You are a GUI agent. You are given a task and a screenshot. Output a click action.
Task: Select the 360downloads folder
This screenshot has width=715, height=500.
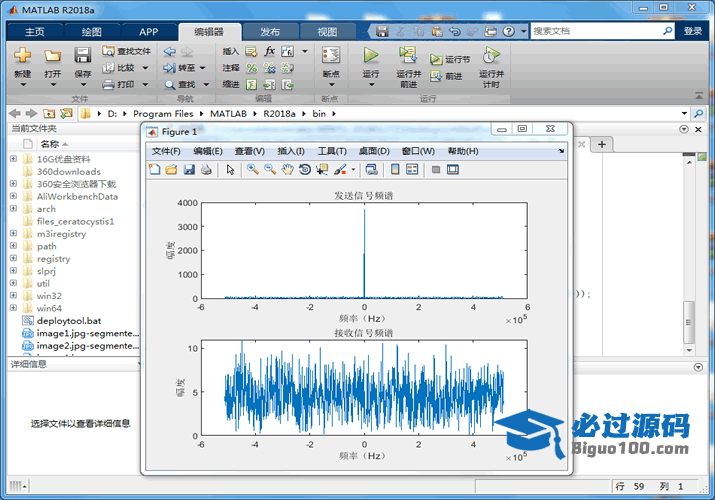pyautogui.click(x=68, y=171)
